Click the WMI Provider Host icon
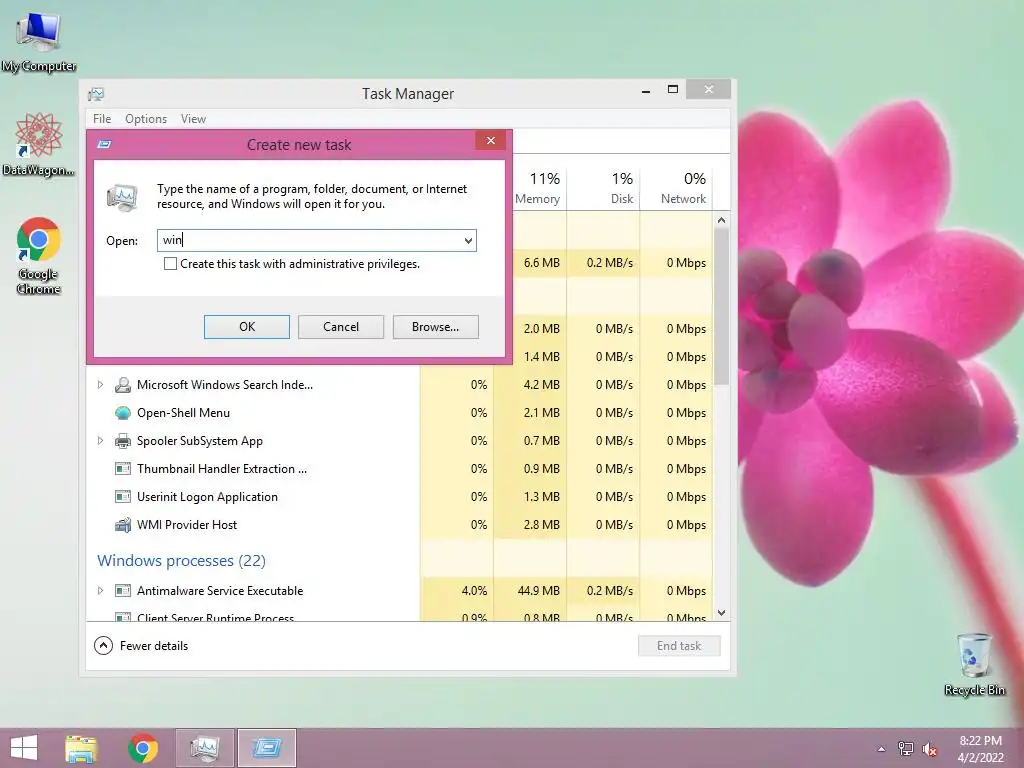Screen dimensions: 1024x768 (123, 525)
